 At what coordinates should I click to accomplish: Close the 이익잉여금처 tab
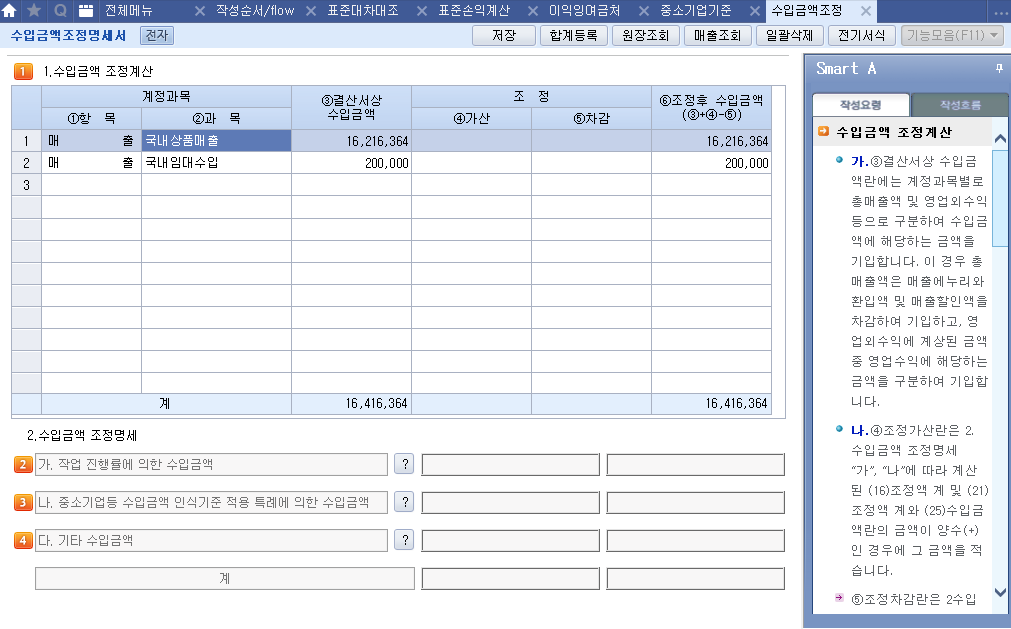click(643, 11)
